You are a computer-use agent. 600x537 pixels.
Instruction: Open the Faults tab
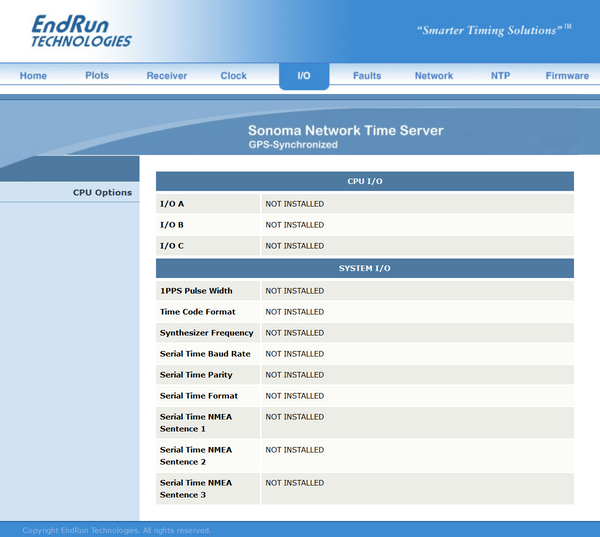[x=367, y=75]
